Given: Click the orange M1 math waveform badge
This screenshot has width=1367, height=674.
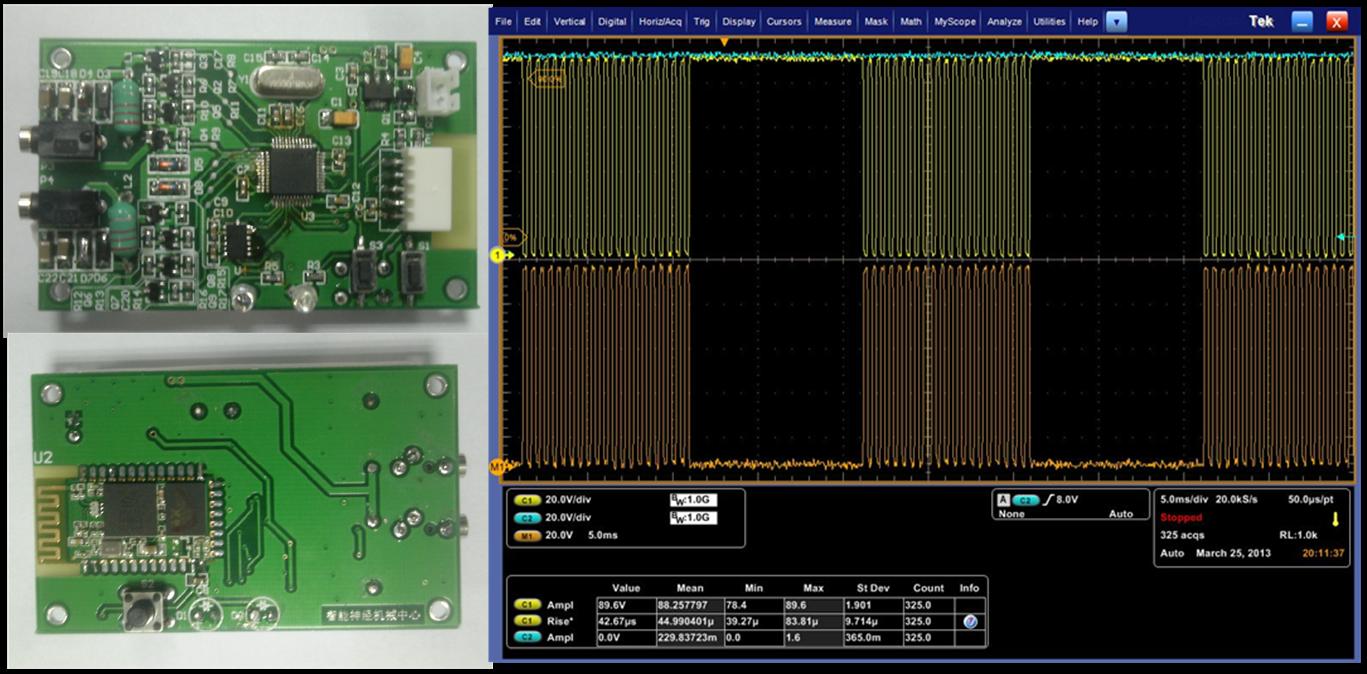Looking at the screenshot, I should click(525, 535).
